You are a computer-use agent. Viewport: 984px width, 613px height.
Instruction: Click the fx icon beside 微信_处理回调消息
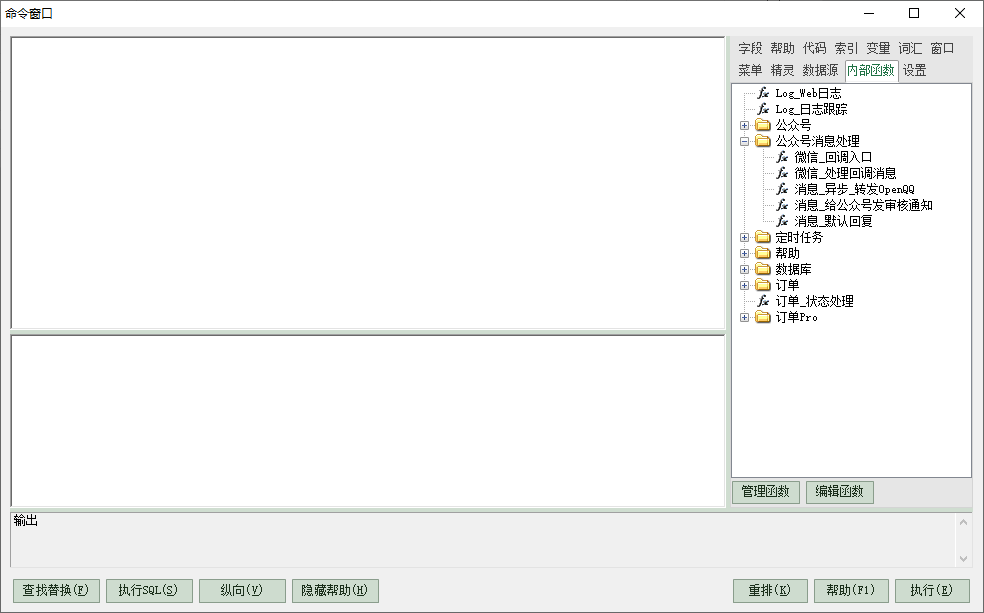[x=782, y=173]
